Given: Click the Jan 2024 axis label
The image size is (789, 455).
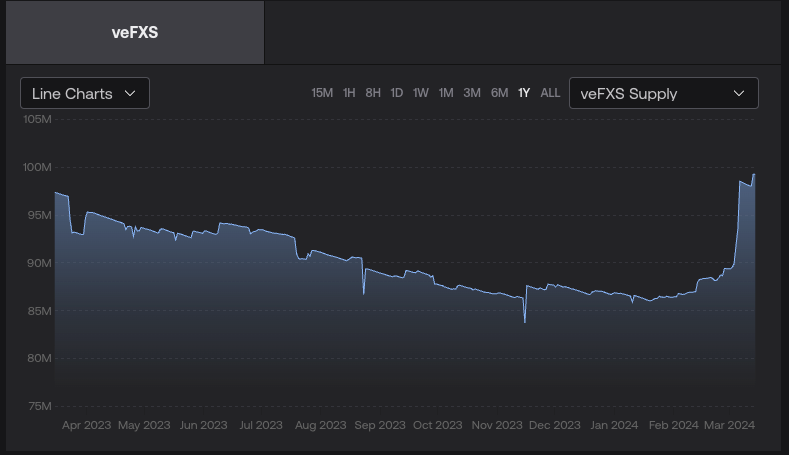Looking at the screenshot, I should tap(614, 425).
